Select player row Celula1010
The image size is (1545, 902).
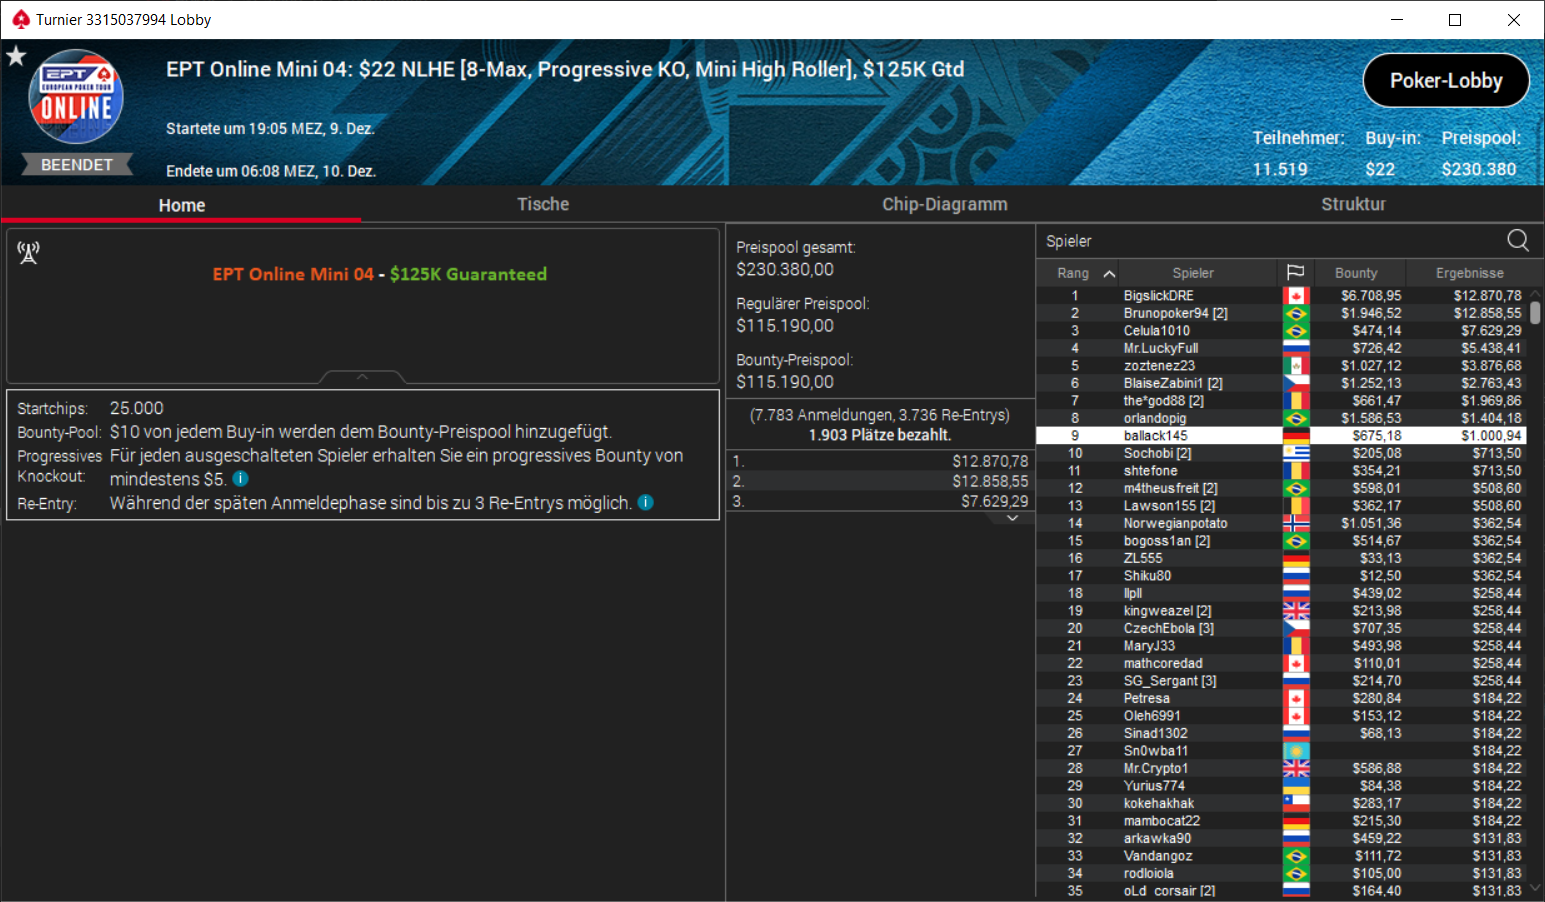[x=1282, y=331]
